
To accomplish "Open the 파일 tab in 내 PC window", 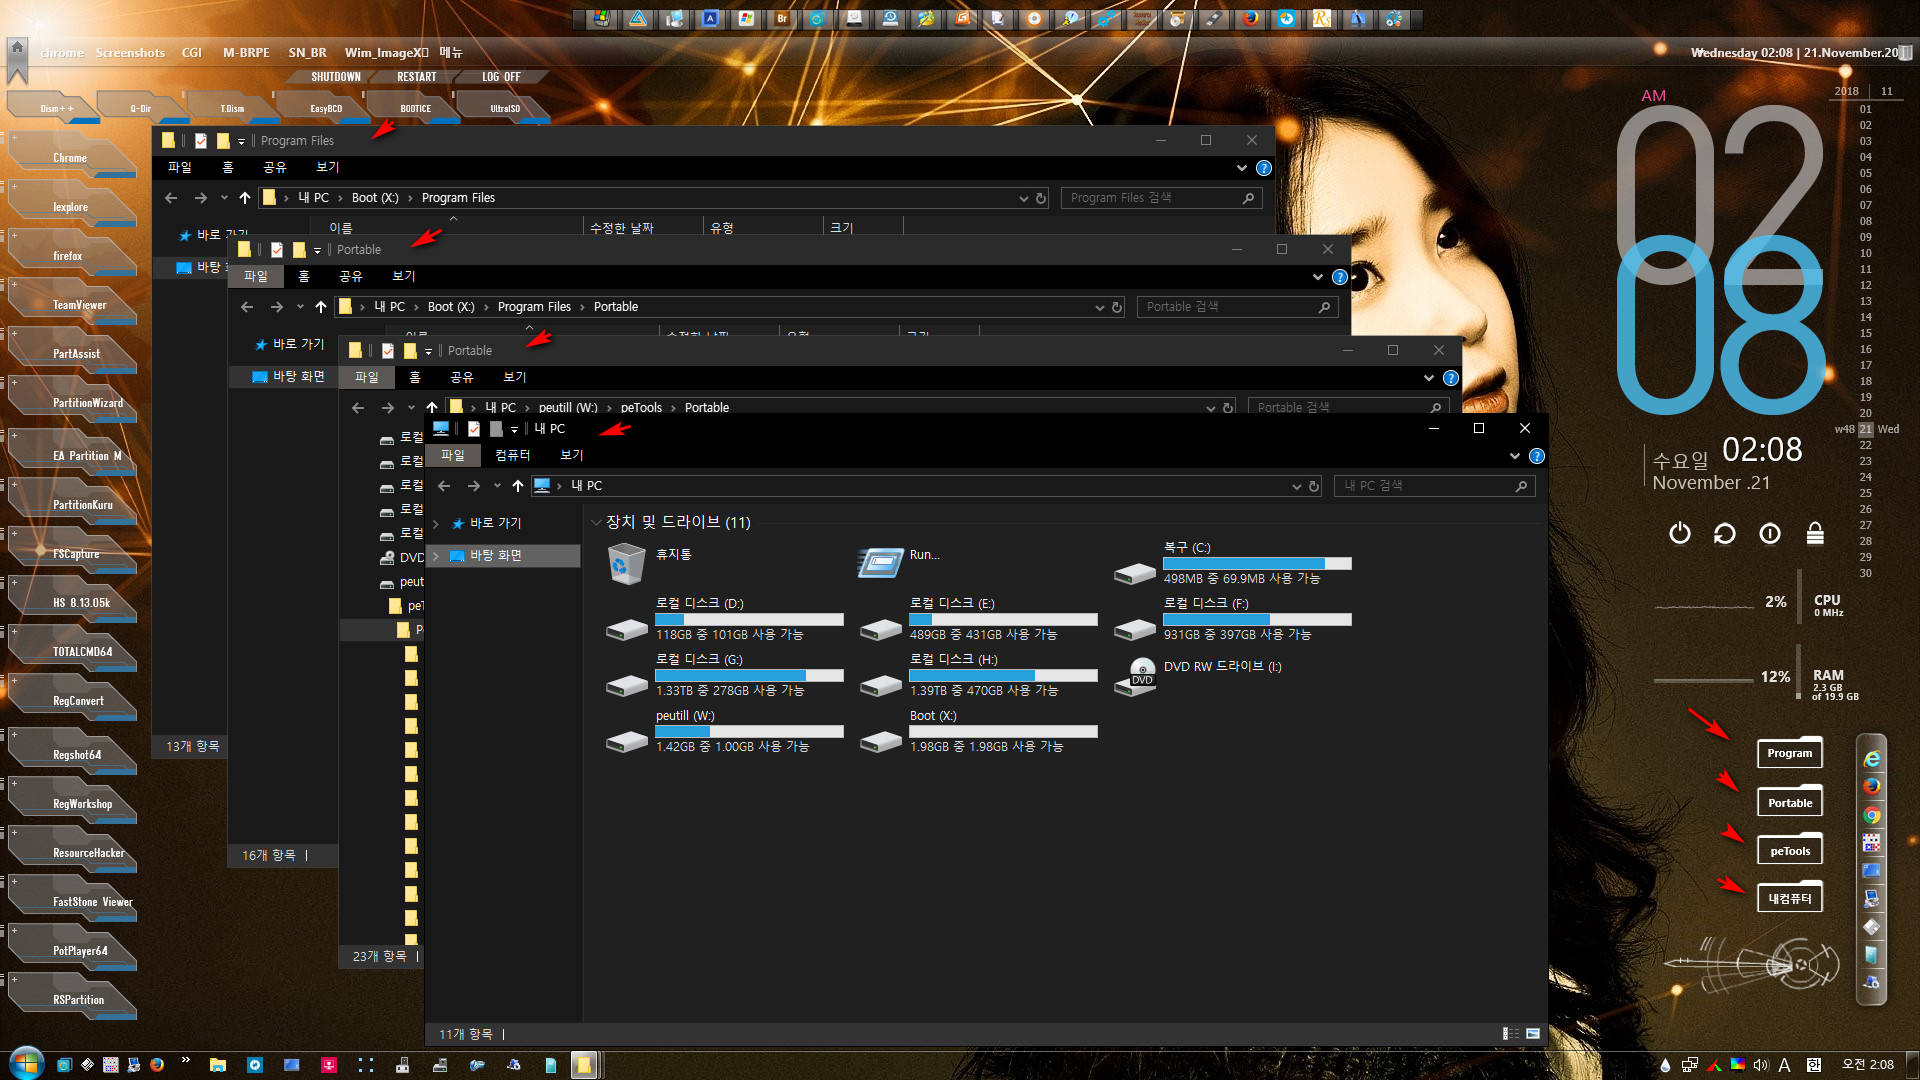I will pyautogui.click(x=453, y=455).
